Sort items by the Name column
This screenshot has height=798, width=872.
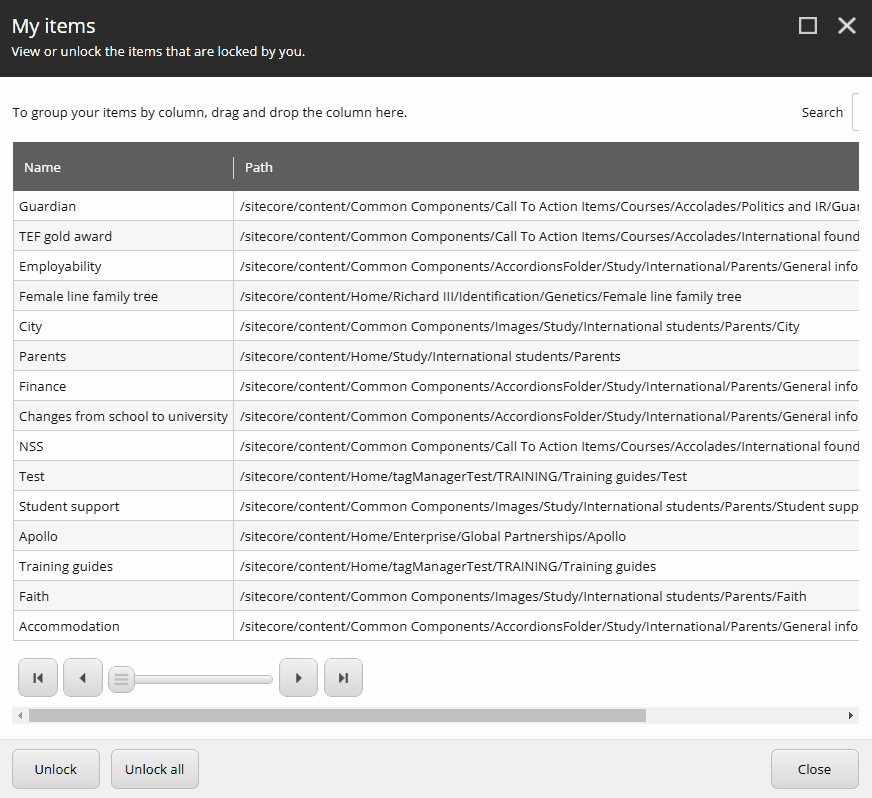[42, 167]
